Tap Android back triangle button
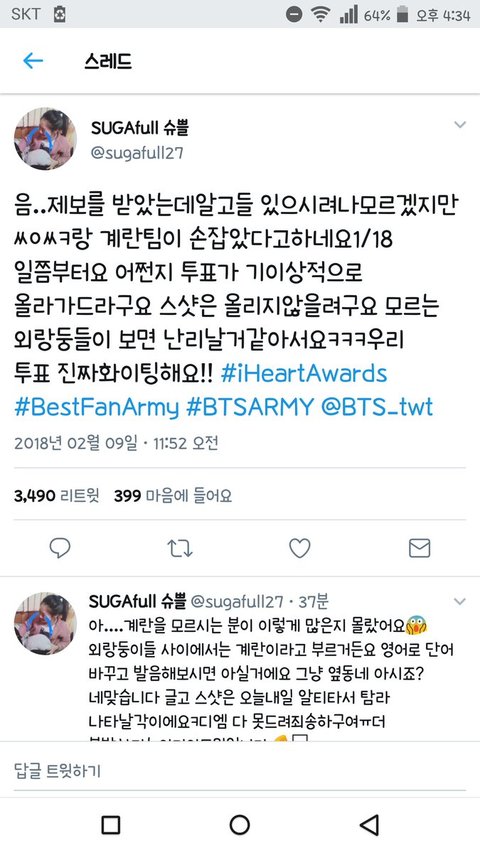This screenshot has height=853, width=480. pos(370,825)
